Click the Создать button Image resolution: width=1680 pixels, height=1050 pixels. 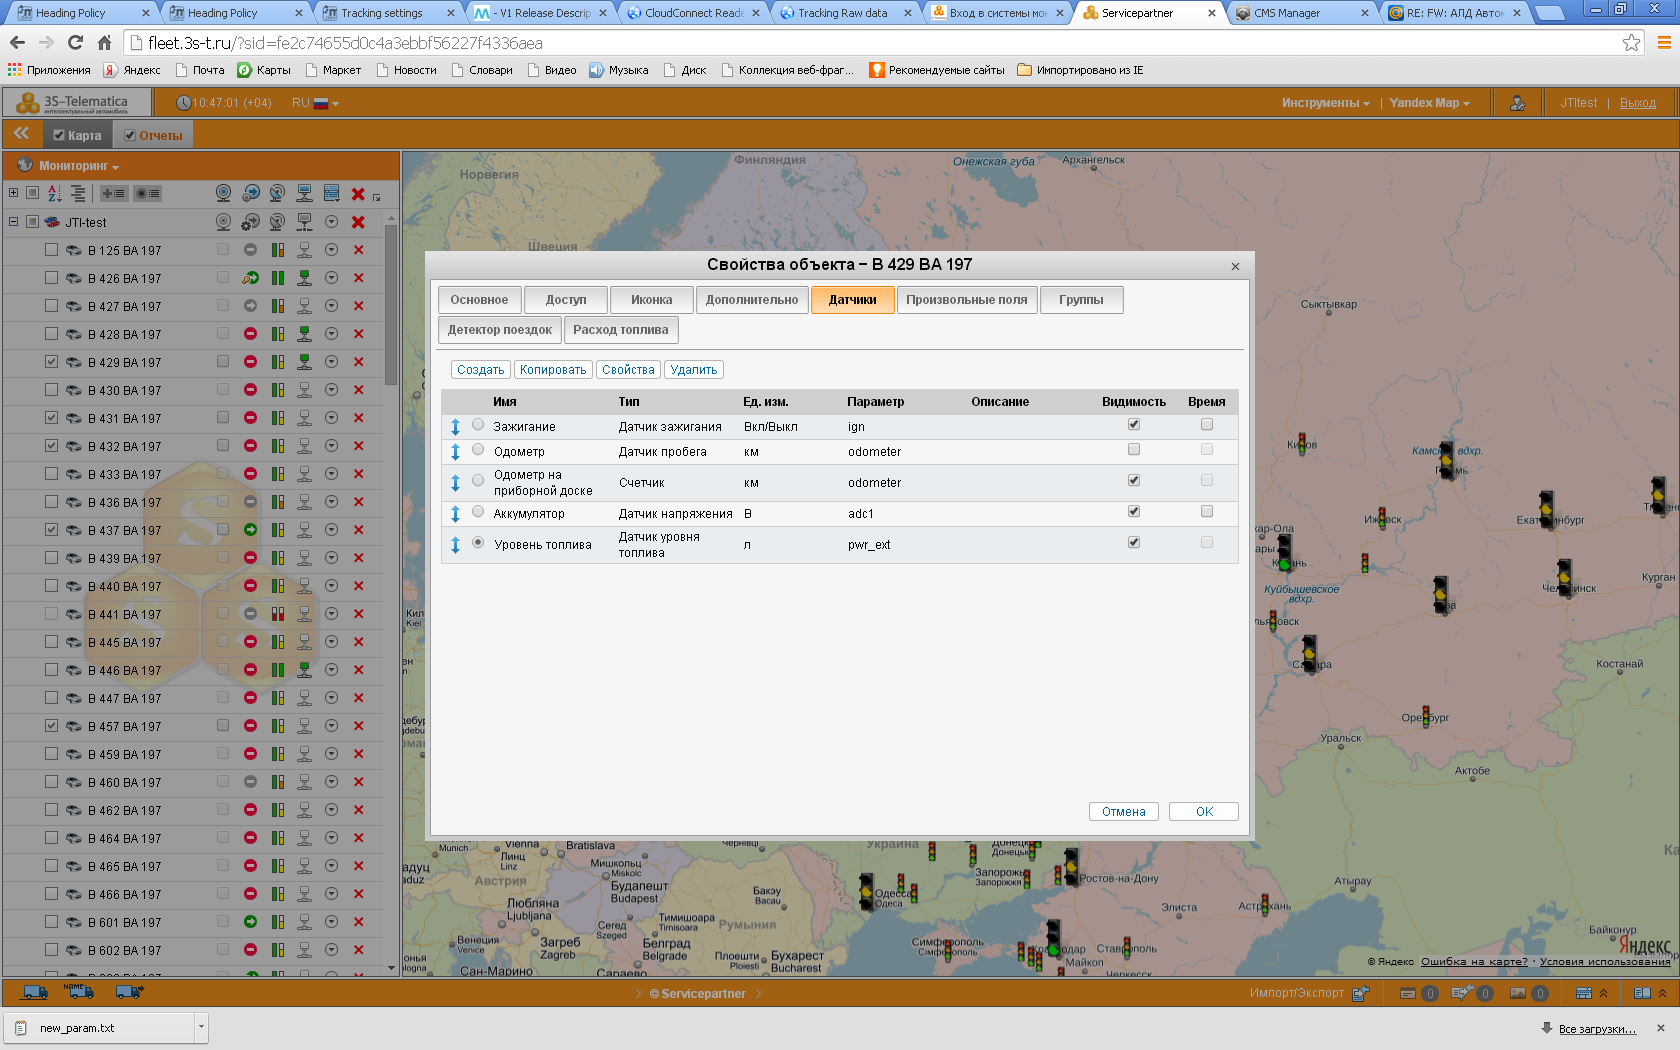pyautogui.click(x=480, y=370)
